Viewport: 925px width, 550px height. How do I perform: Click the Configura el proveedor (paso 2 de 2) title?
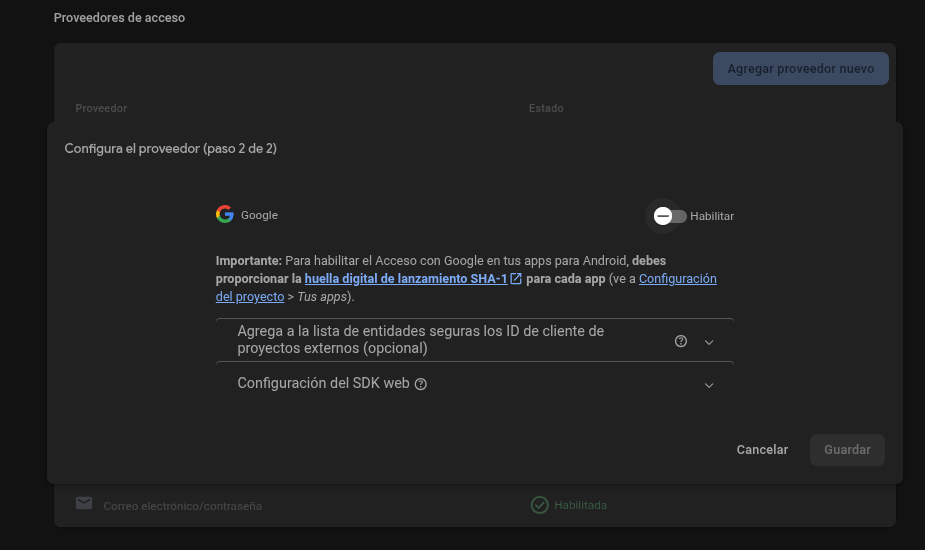(x=170, y=149)
